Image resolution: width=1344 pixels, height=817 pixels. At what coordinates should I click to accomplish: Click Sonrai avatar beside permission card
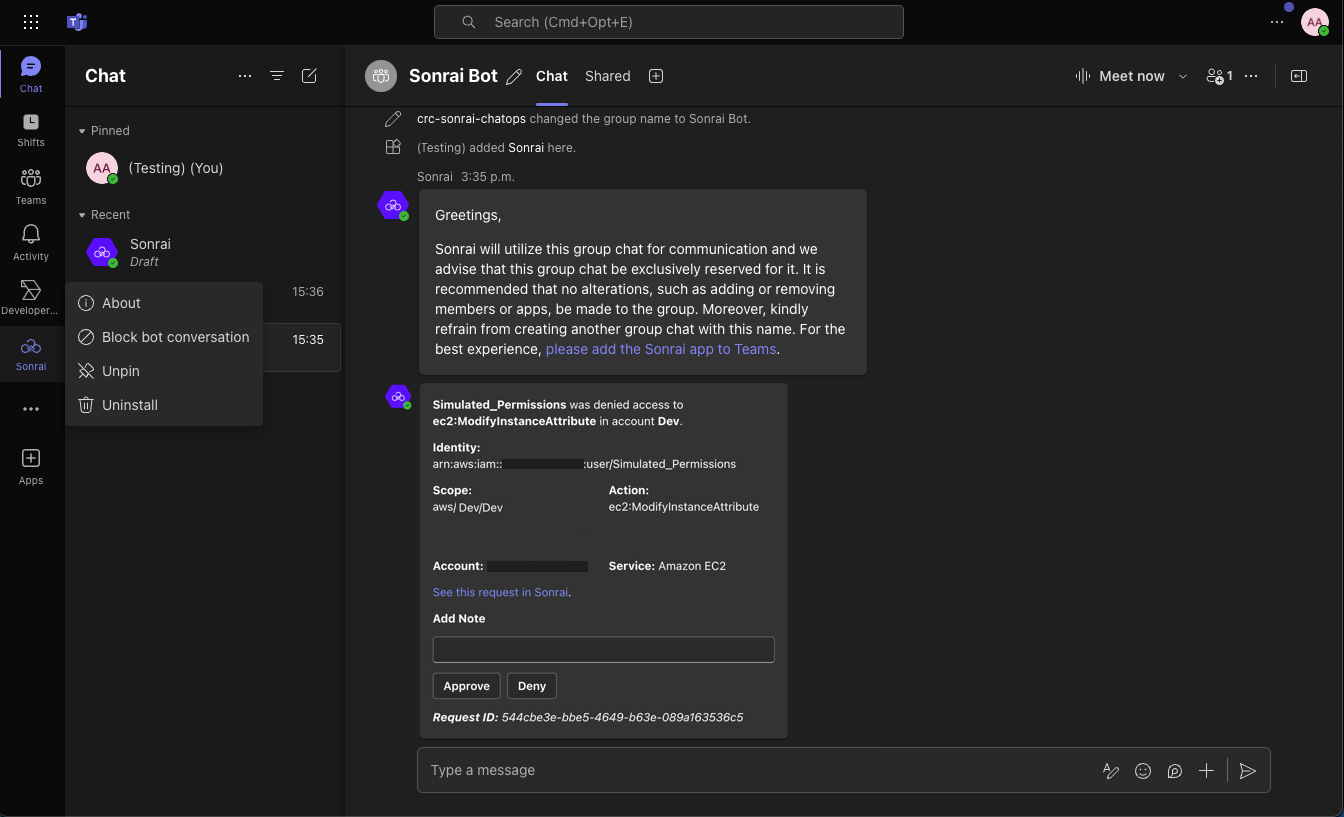click(398, 397)
